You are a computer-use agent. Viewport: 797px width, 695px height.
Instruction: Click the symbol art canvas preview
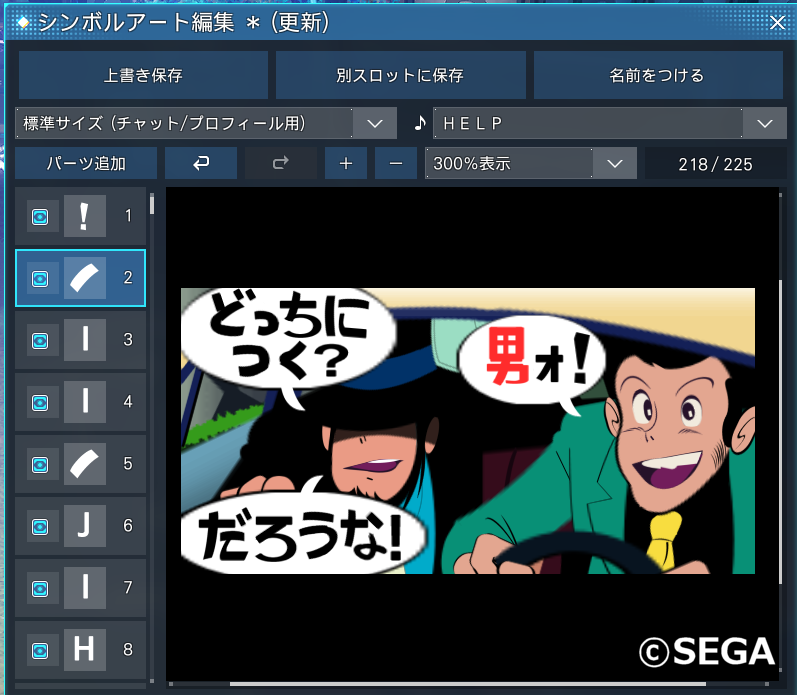click(472, 434)
